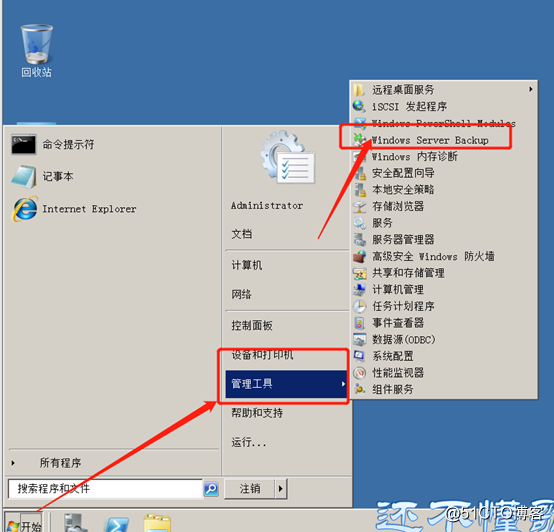This screenshot has width=554, height=532.
Task: Click the 组件服务 icon
Action: point(360,389)
